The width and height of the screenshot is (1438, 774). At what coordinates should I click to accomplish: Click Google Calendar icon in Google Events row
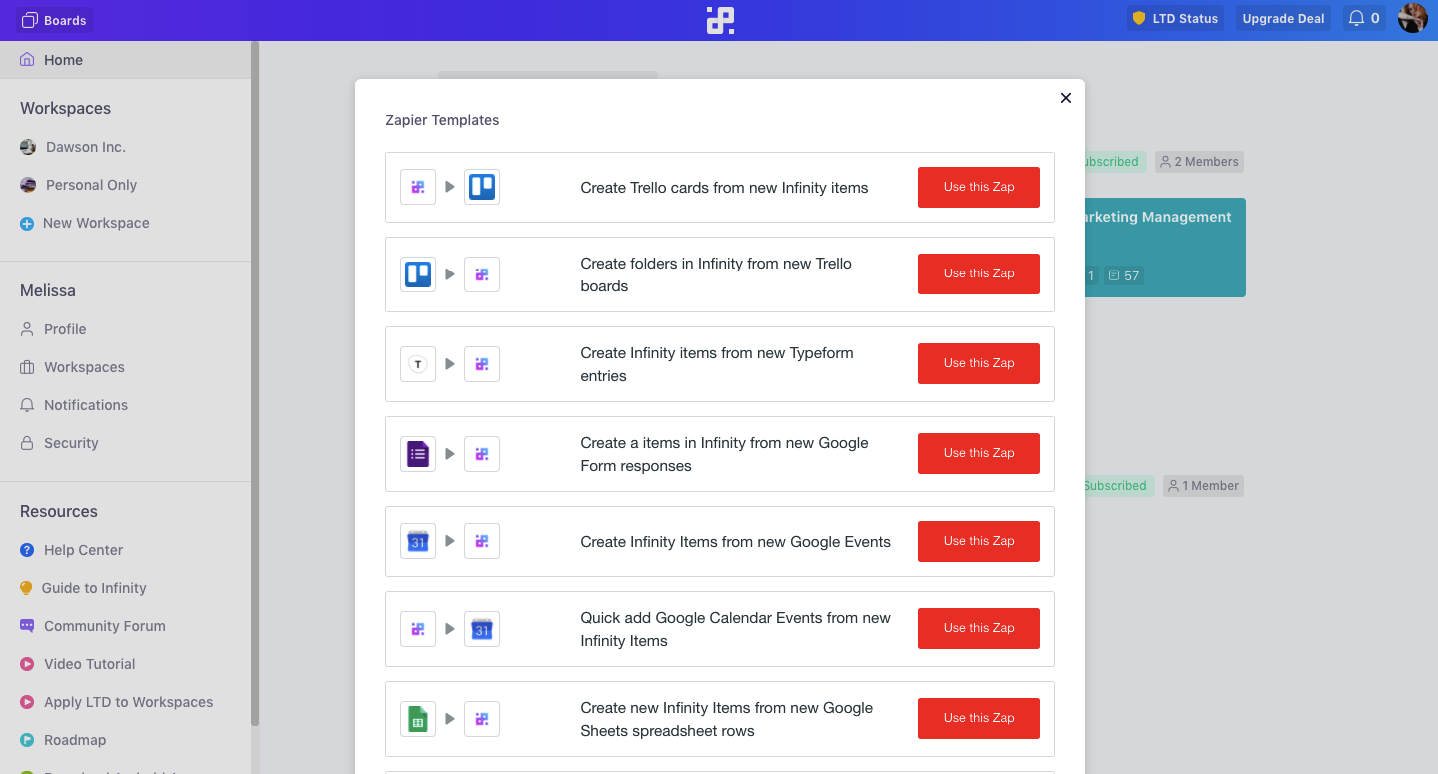click(x=418, y=541)
